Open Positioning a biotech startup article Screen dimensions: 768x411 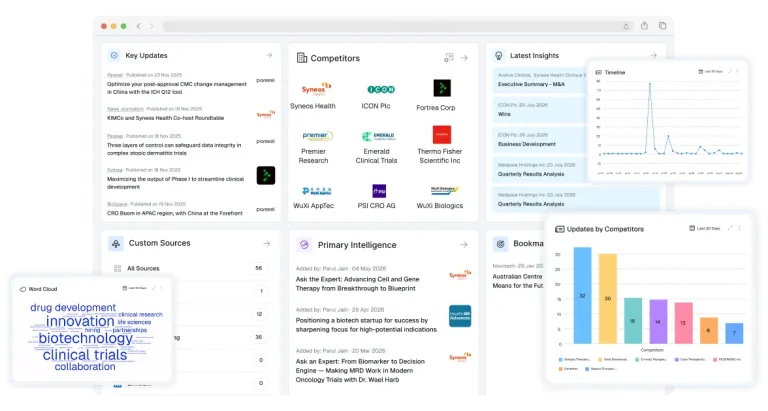(366, 325)
